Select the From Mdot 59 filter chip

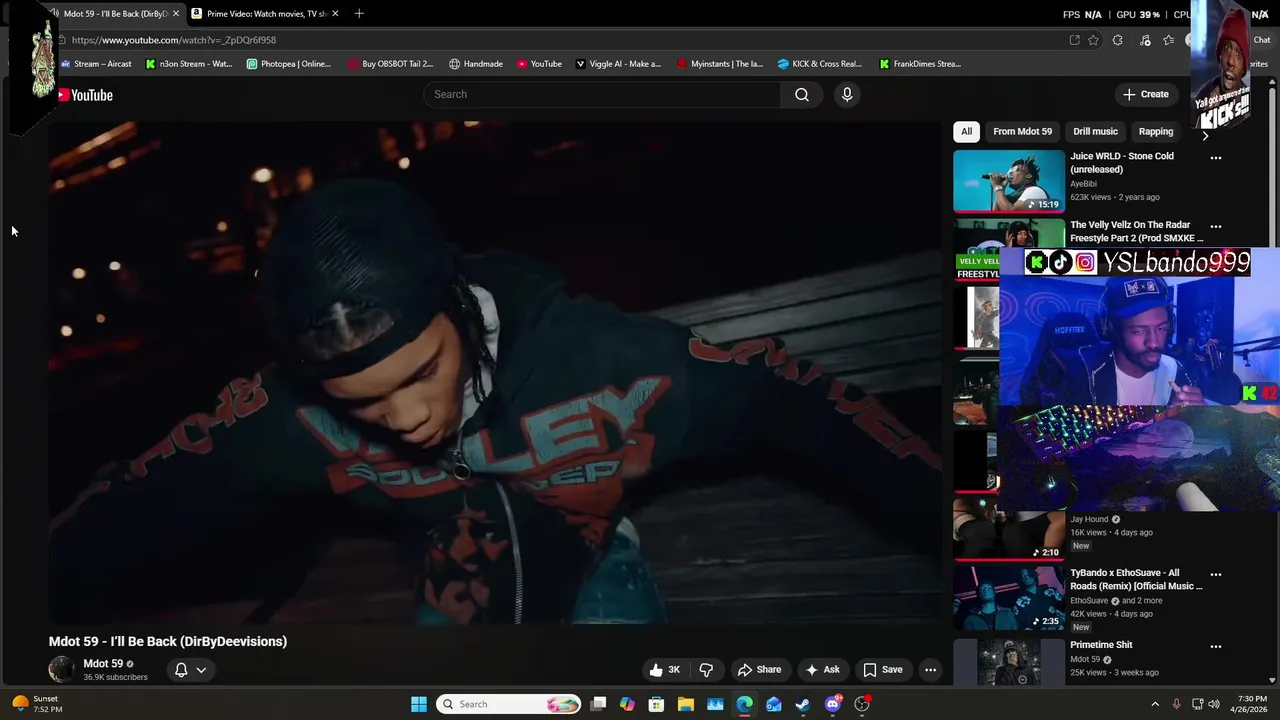click(1022, 131)
